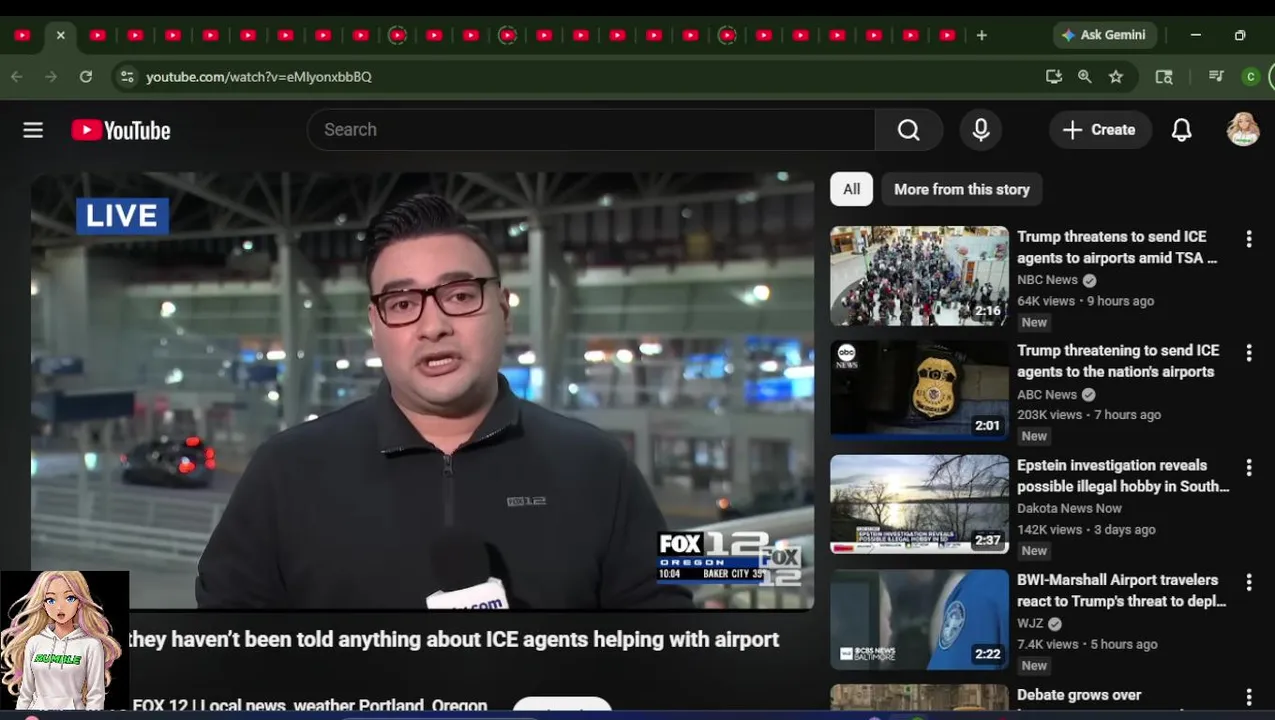Go to YouTube home via the logo
This screenshot has height=720, width=1275.
pos(121,130)
